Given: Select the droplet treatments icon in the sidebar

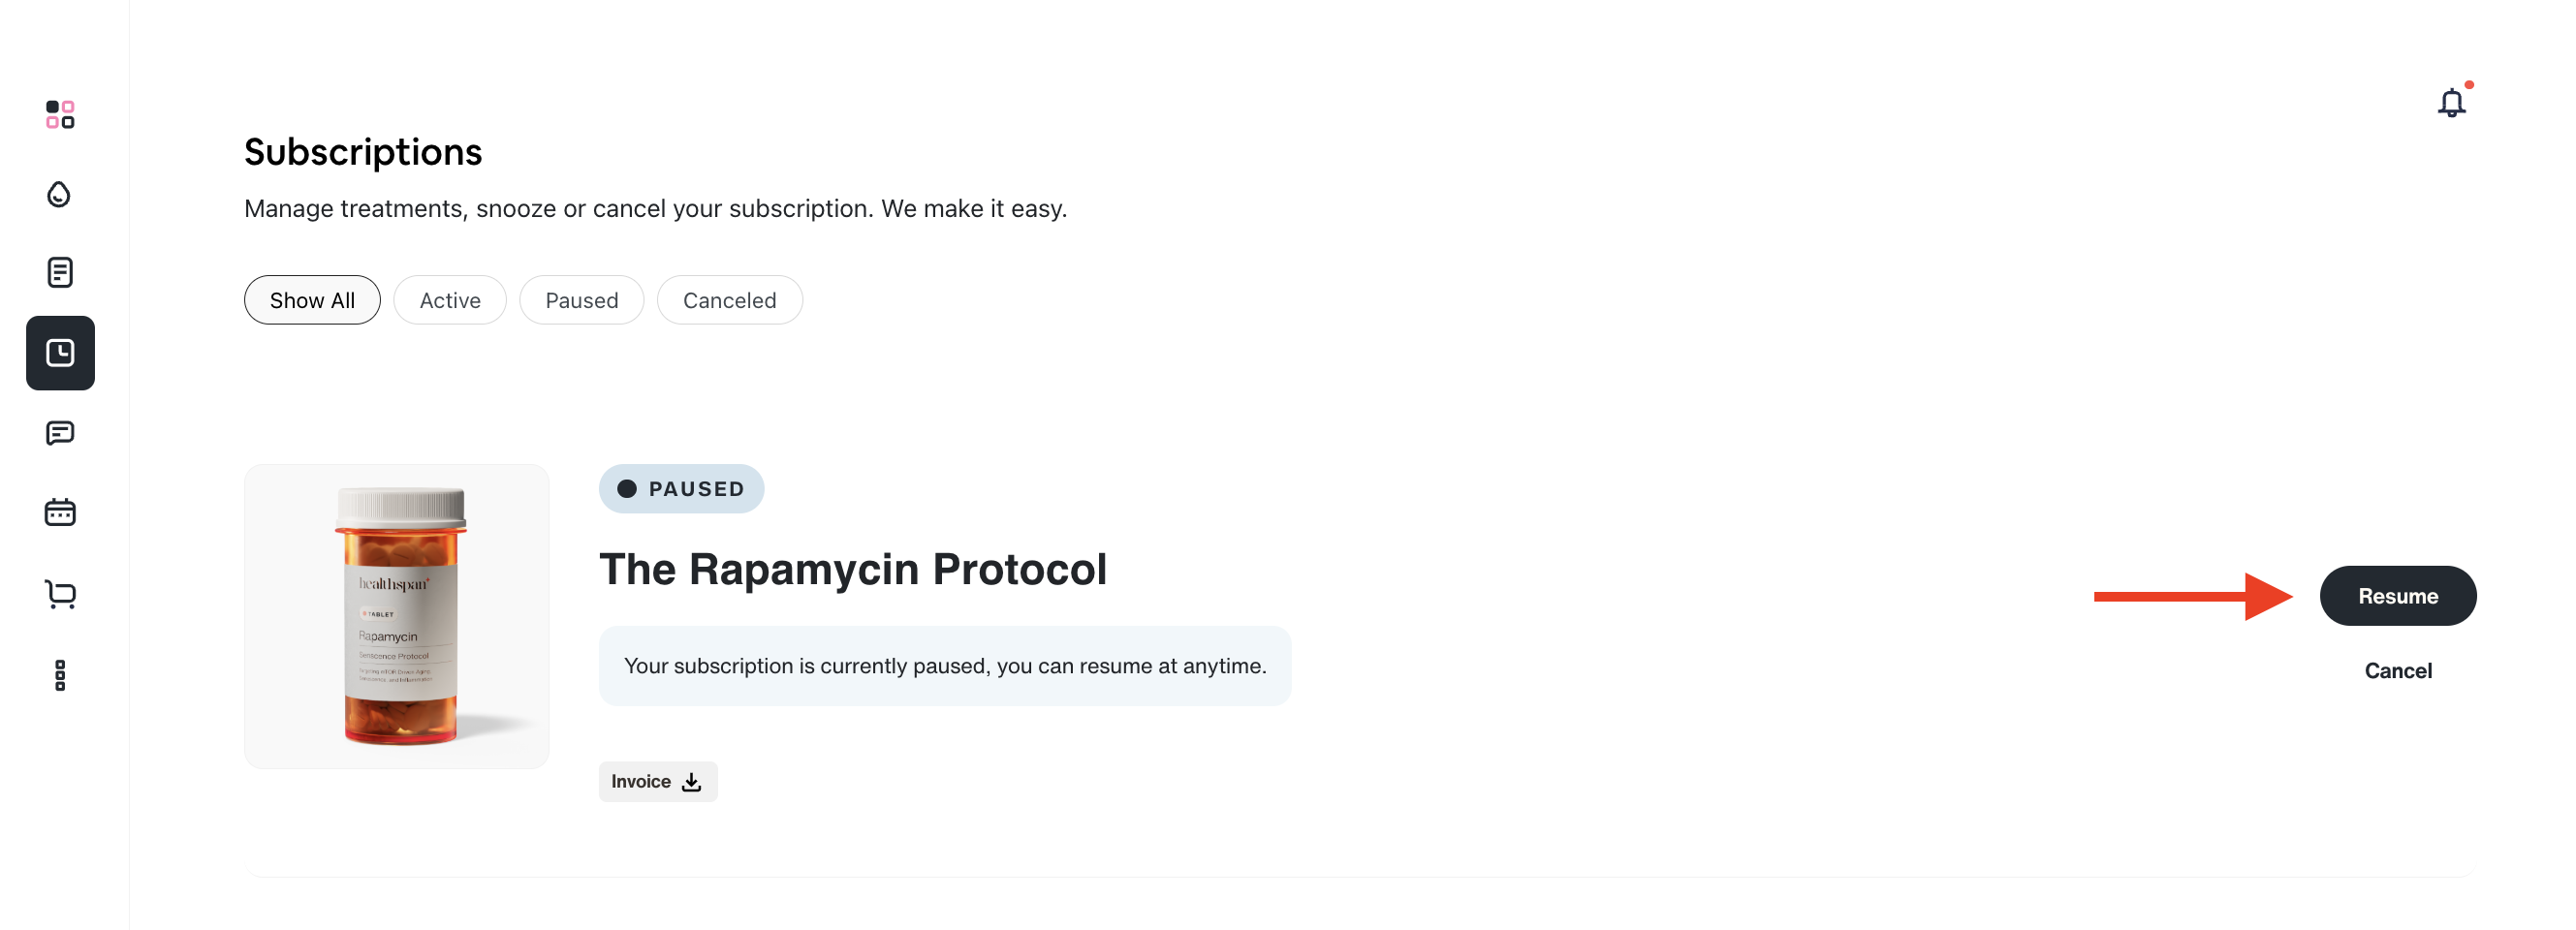Looking at the screenshot, I should pyautogui.click(x=60, y=195).
